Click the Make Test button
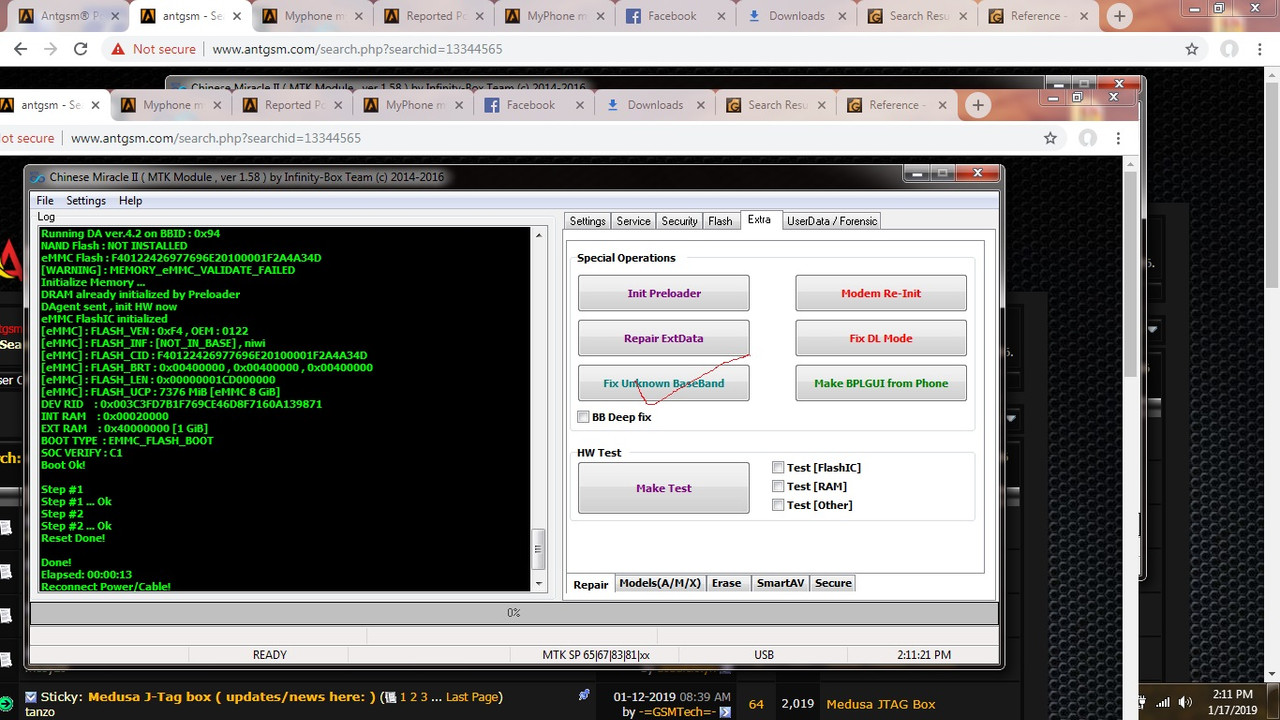The width and height of the screenshot is (1280, 720). pos(664,488)
